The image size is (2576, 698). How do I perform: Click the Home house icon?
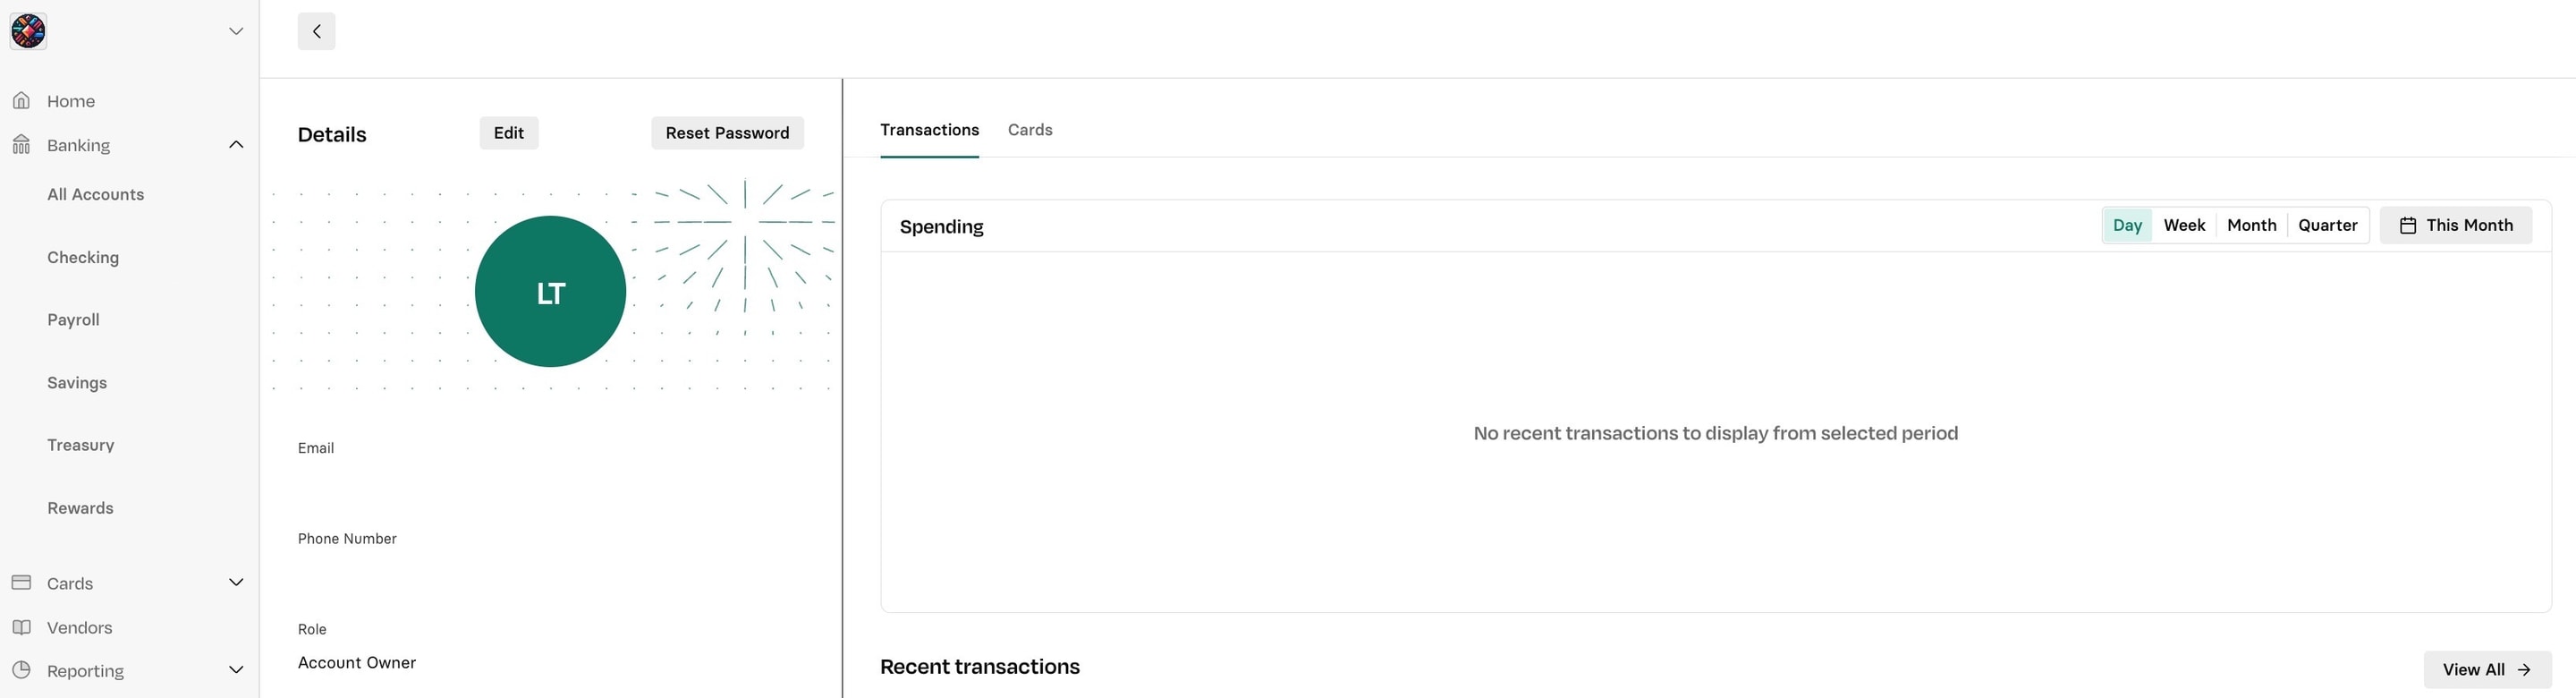pyautogui.click(x=21, y=100)
